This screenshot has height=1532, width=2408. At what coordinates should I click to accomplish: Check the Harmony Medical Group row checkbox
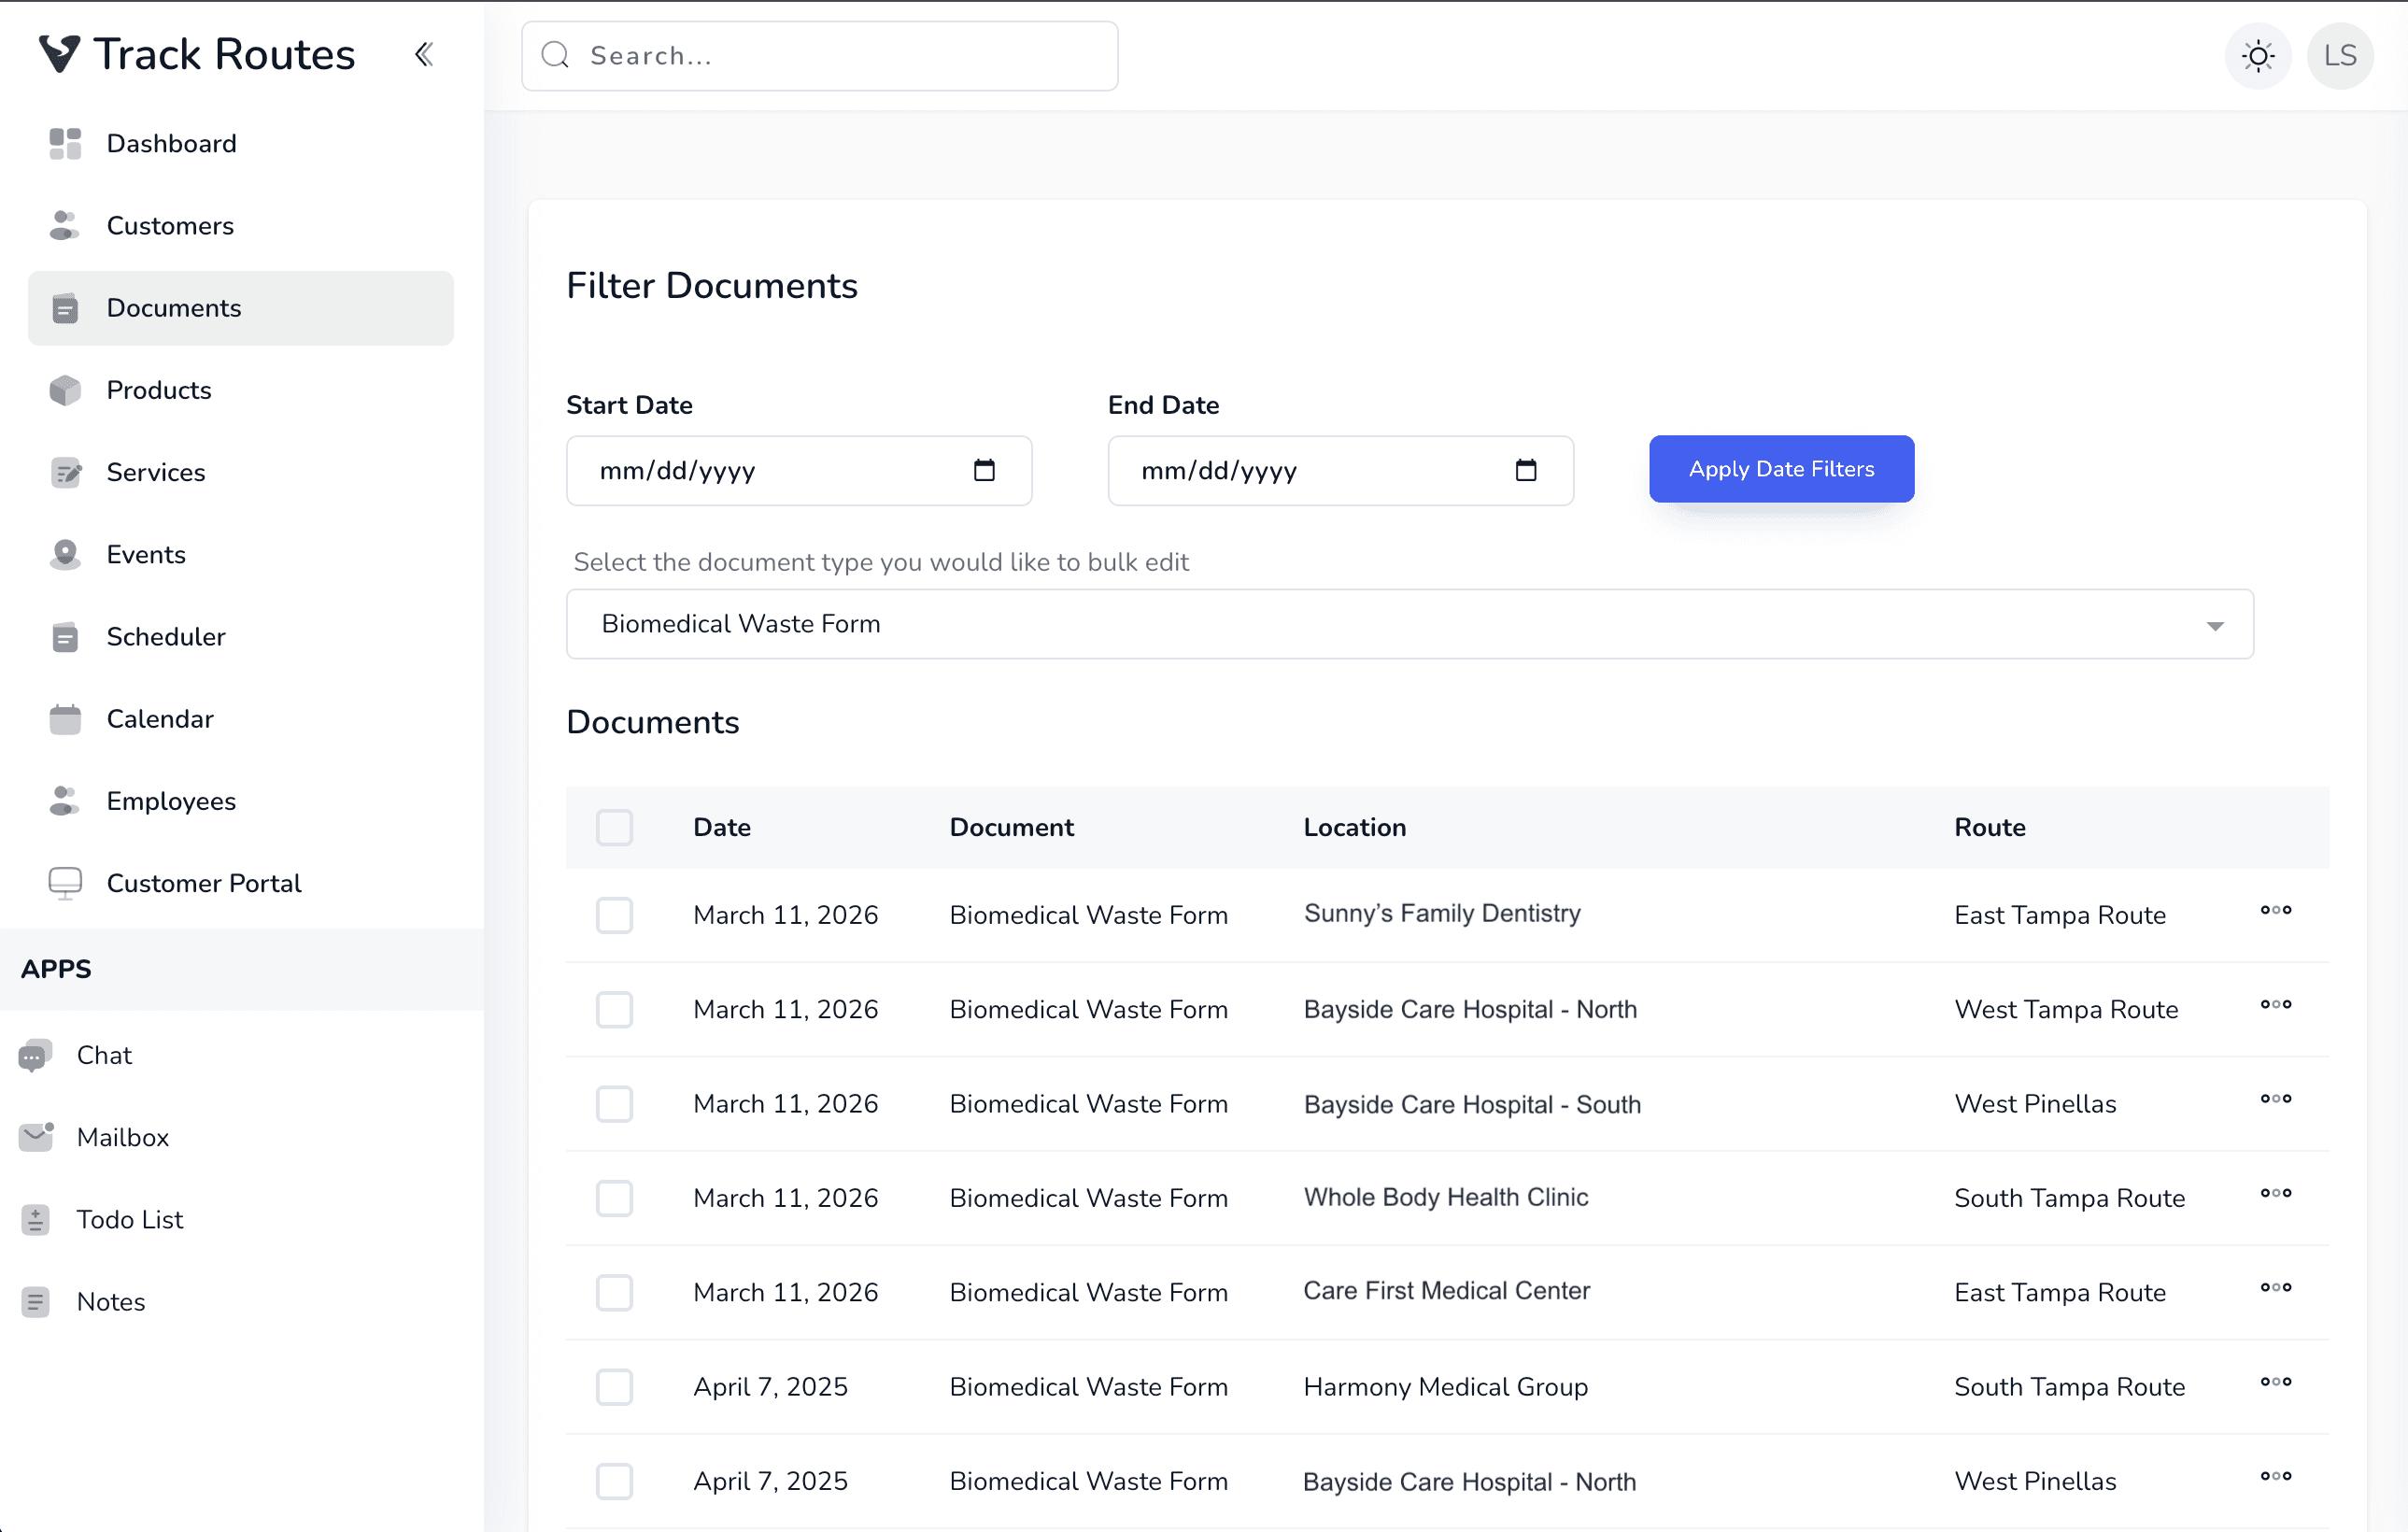click(x=614, y=1387)
